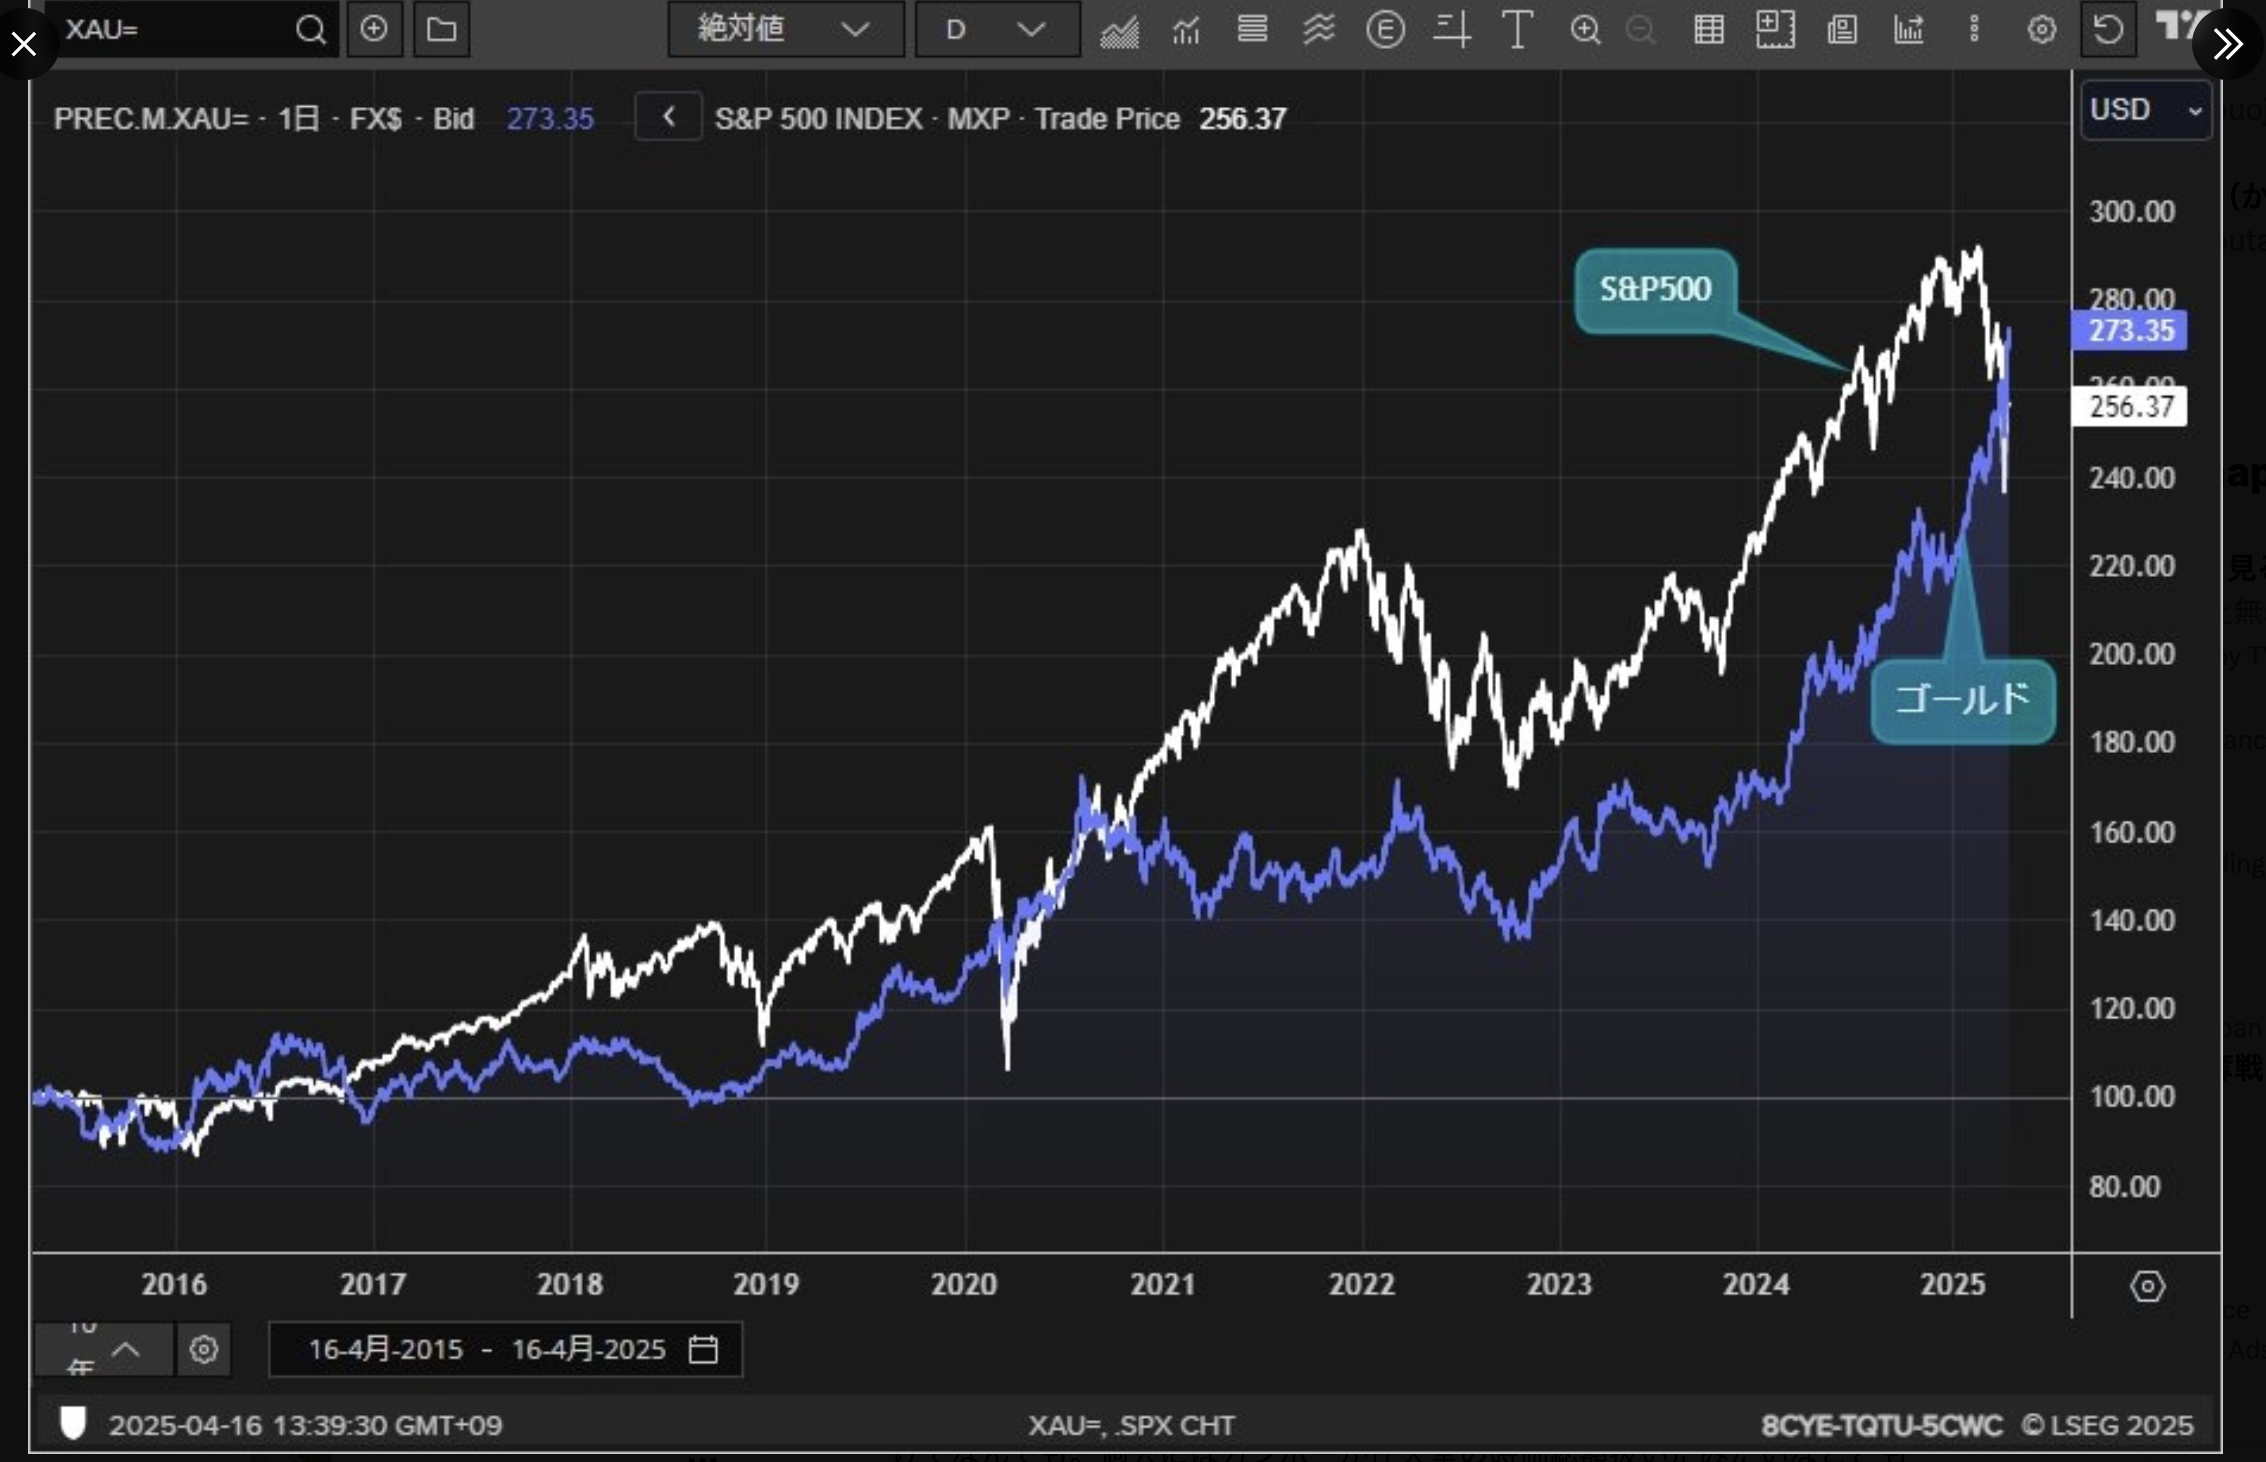
Task: Select the area chart style icon
Action: point(1119,31)
